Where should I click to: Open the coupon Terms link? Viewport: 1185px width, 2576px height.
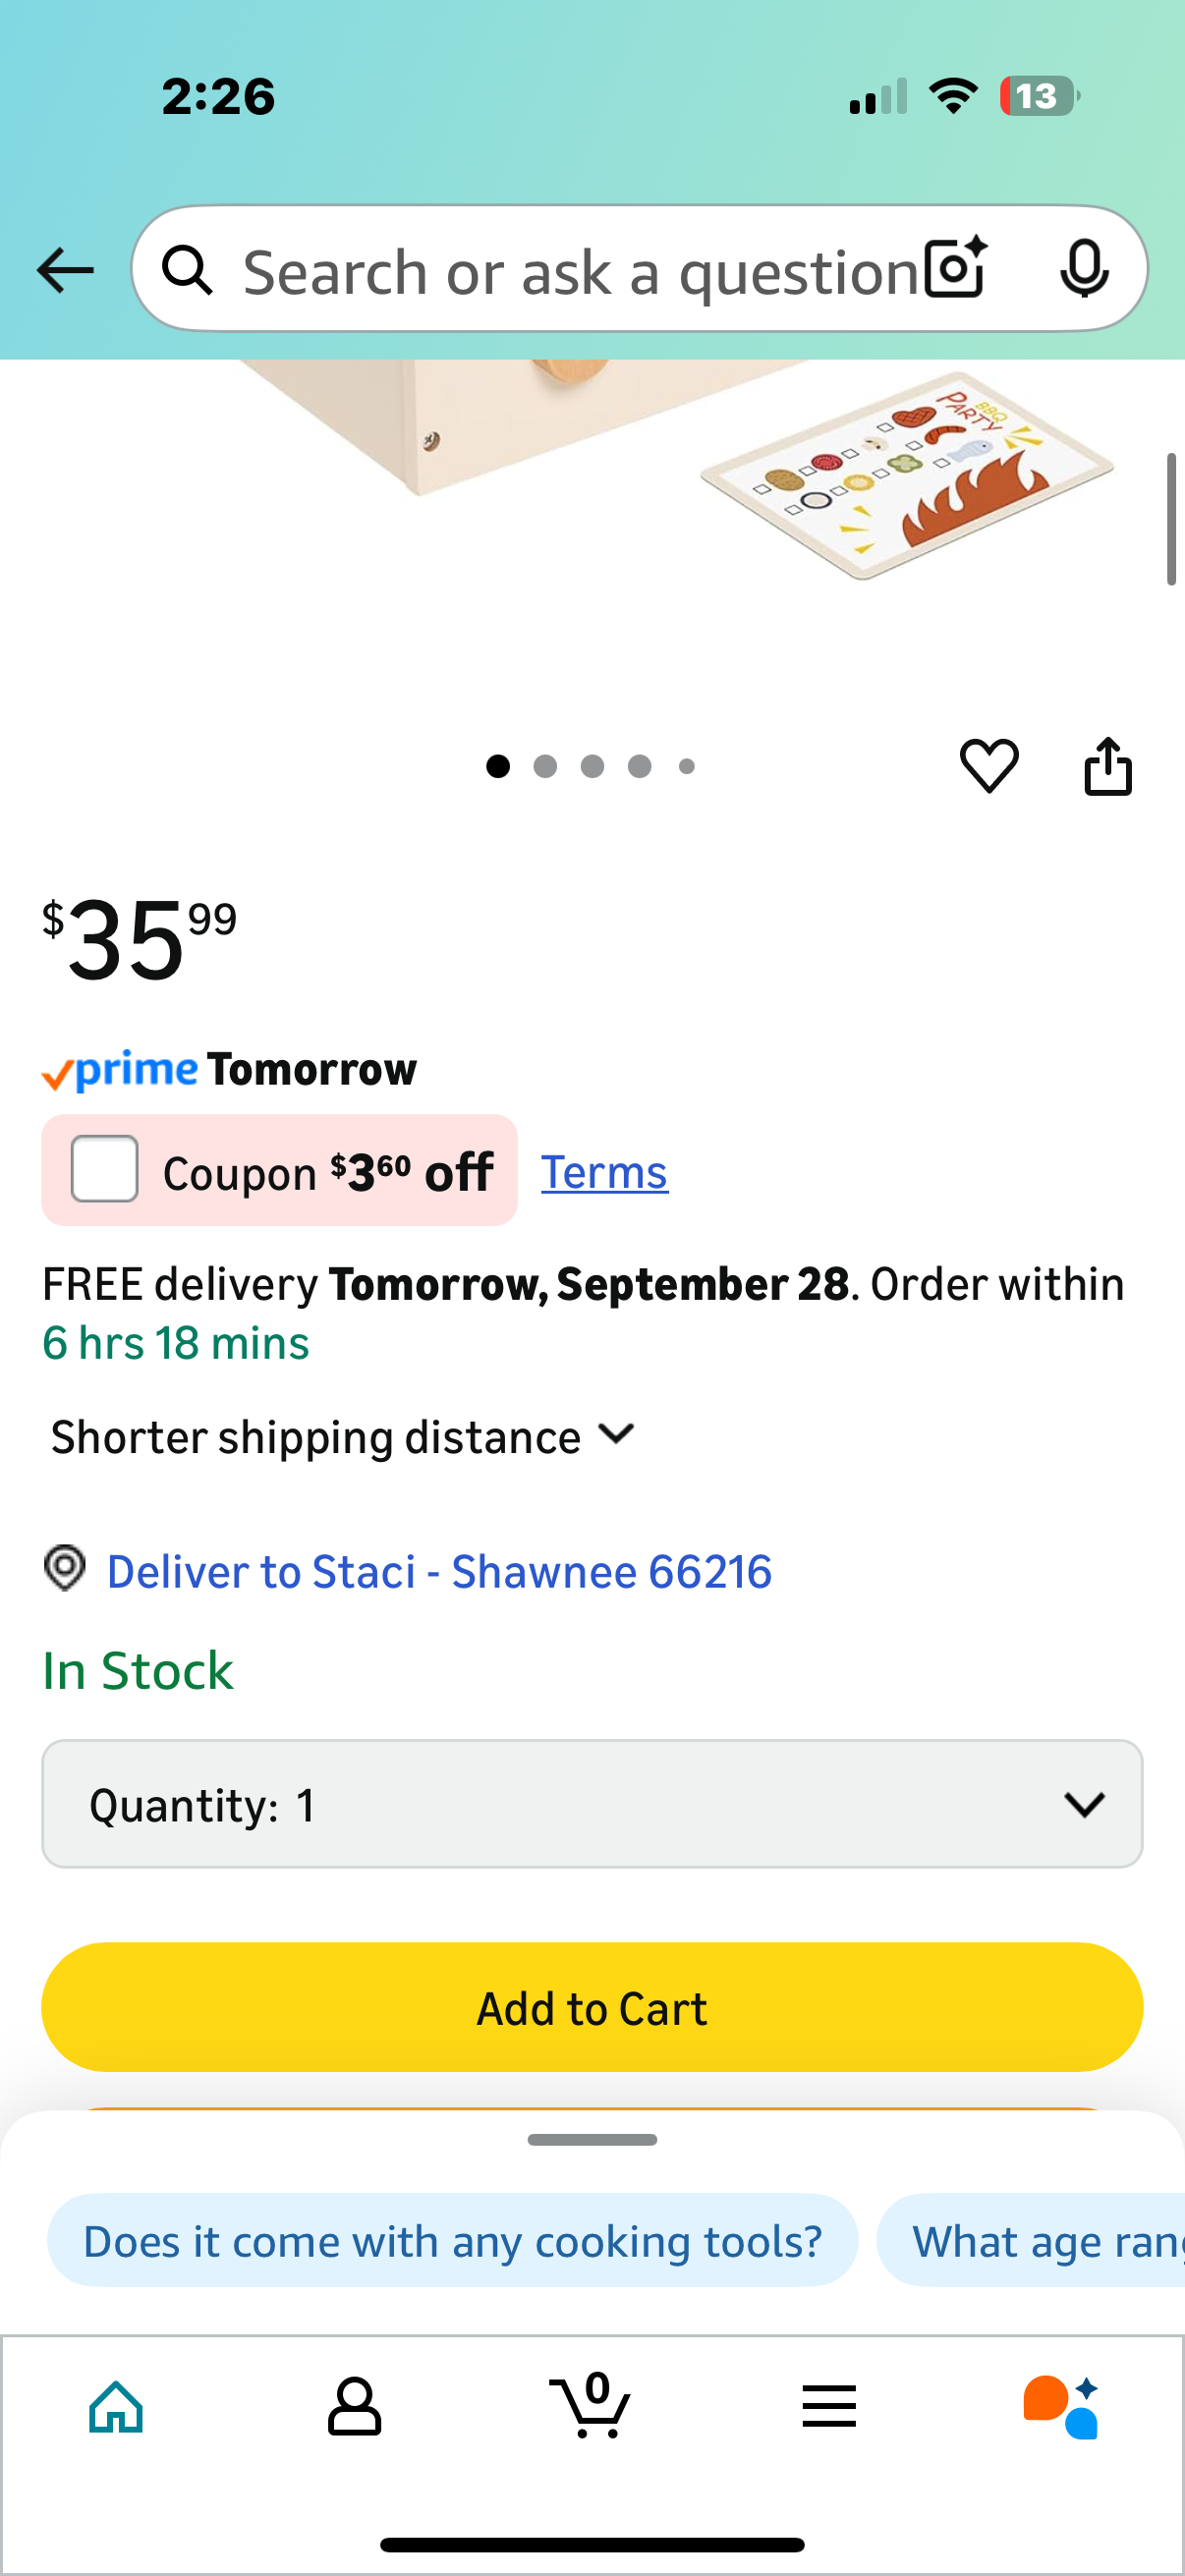pos(604,1172)
